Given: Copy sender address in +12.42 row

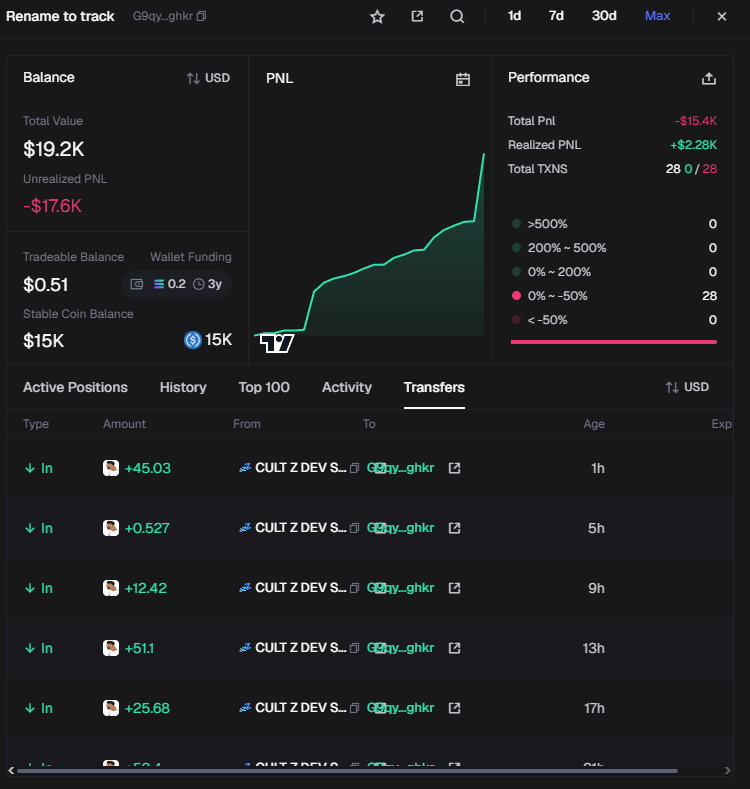Looking at the screenshot, I should click(x=354, y=588).
